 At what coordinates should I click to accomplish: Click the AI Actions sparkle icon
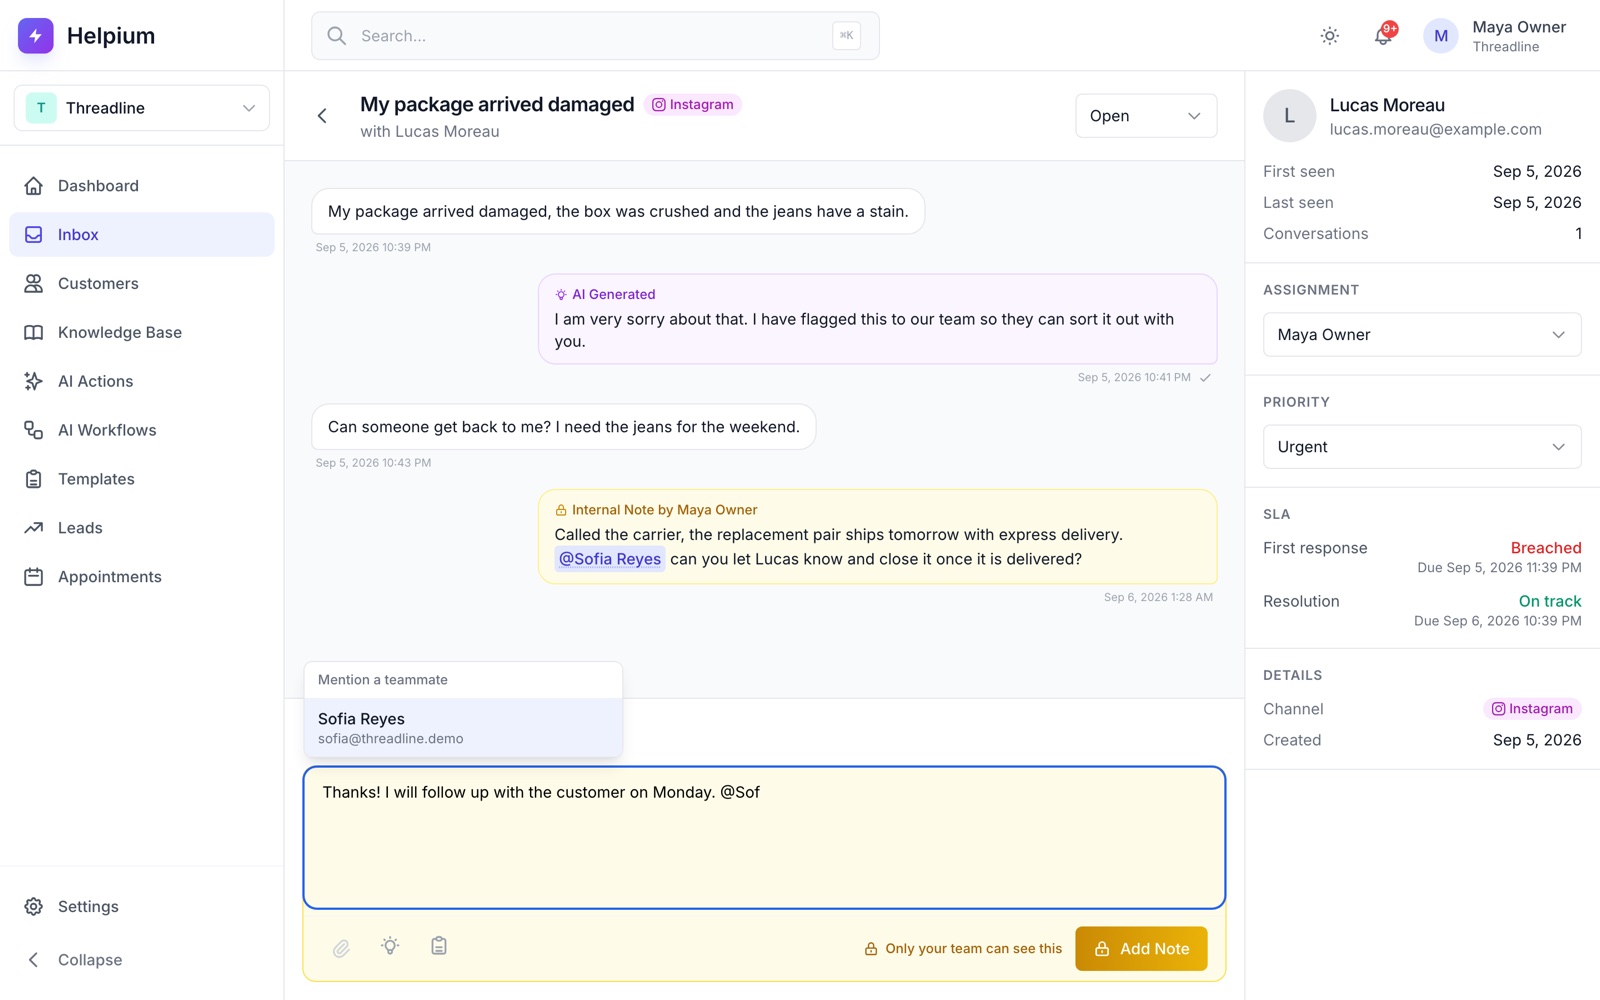34,382
